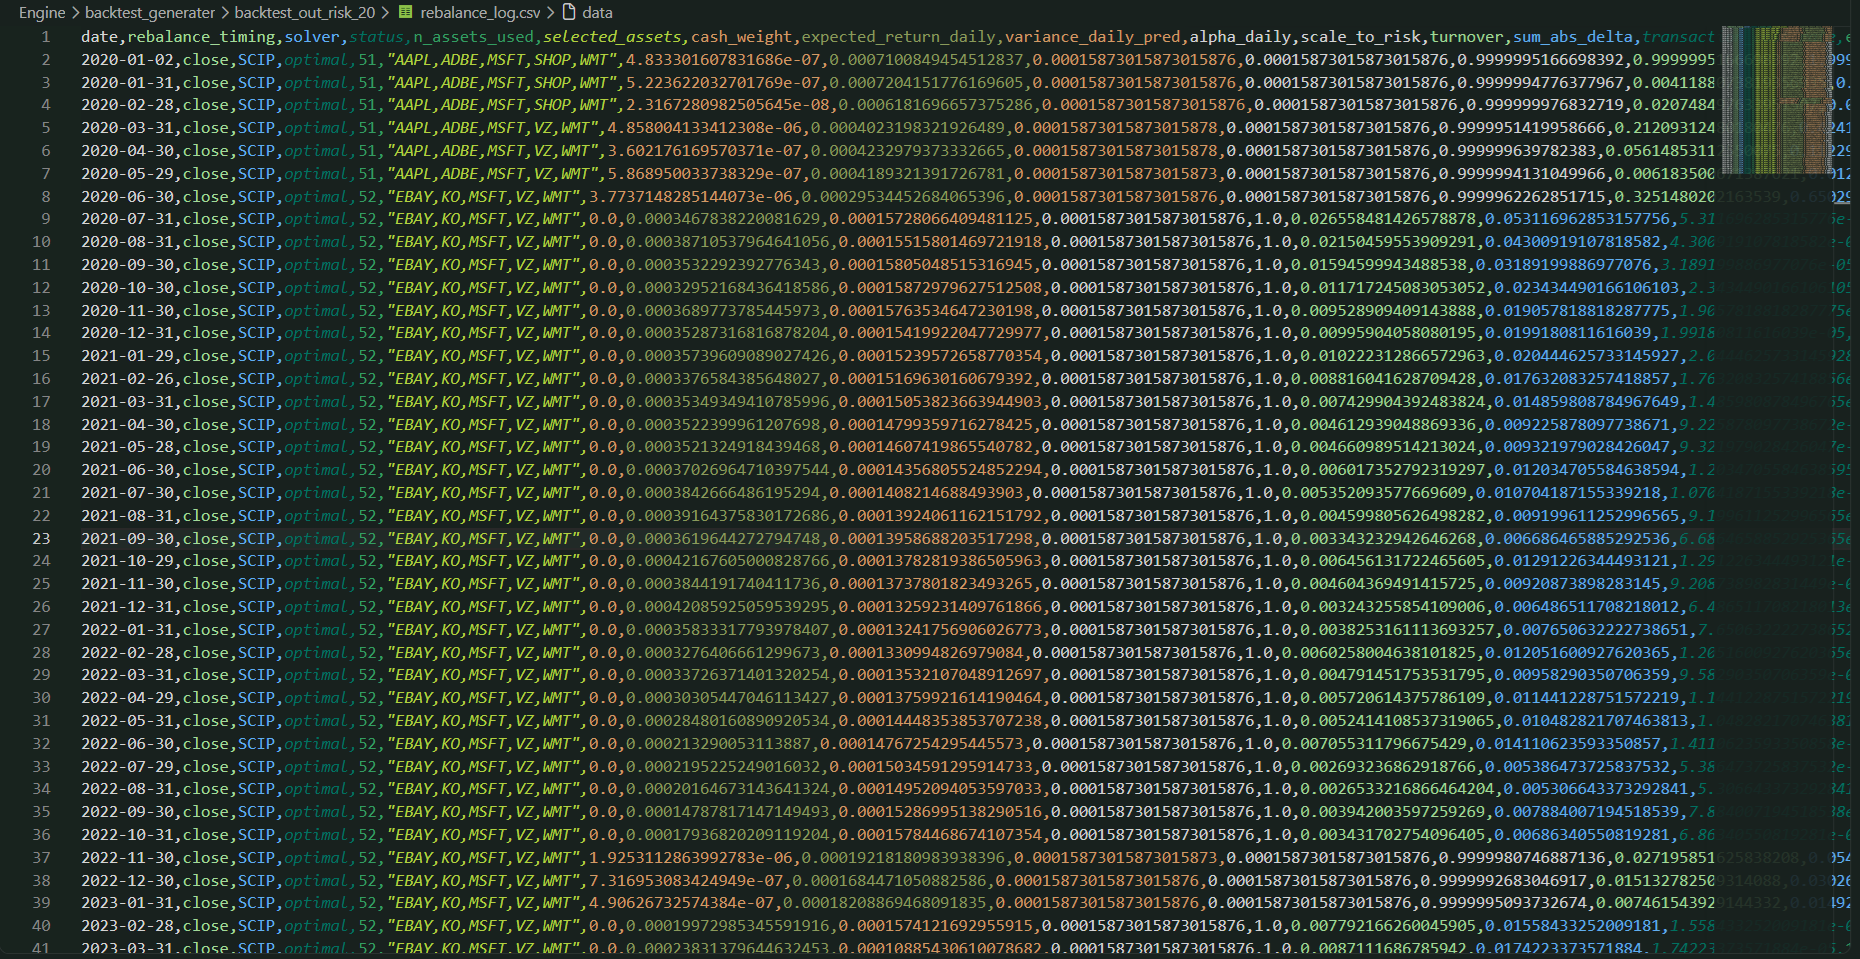Click selected_assets header field
Image resolution: width=1860 pixels, height=959 pixels.
(612, 36)
